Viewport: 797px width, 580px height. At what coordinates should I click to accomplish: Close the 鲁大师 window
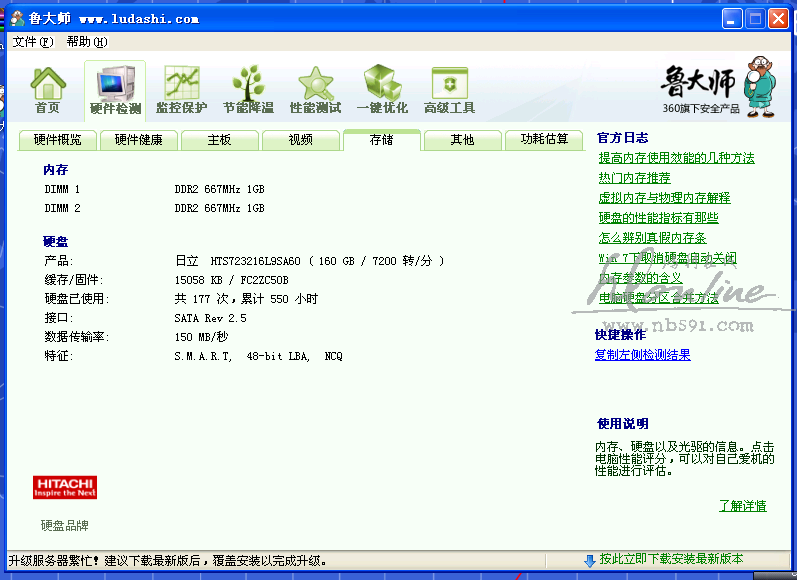pyautogui.click(x=778, y=19)
